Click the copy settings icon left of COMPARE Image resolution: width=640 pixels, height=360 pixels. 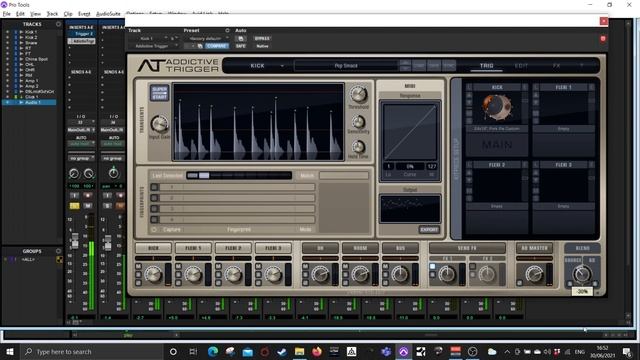click(200, 46)
